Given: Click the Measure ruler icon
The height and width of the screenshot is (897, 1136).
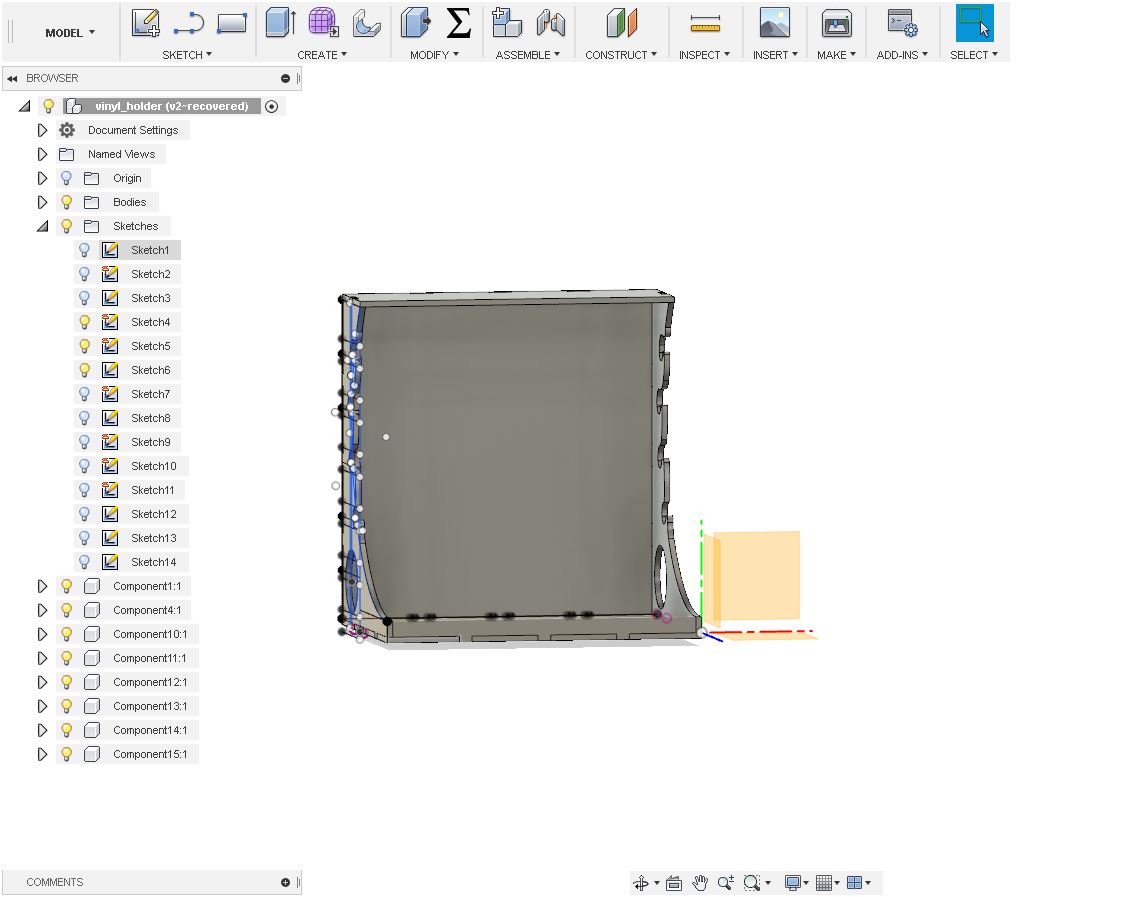Looking at the screenshot, I should coord(705,23).
